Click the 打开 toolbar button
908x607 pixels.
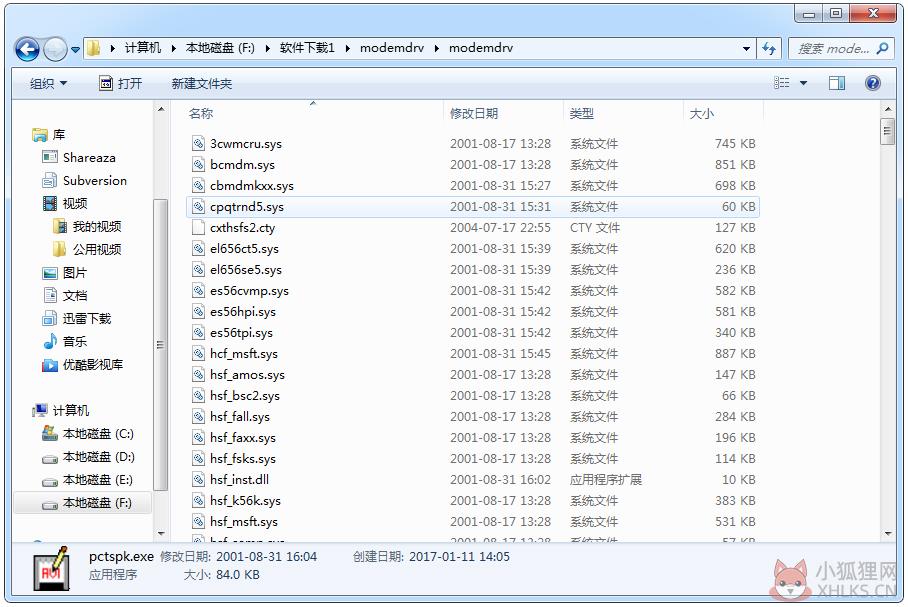click(x=120, y=83)
